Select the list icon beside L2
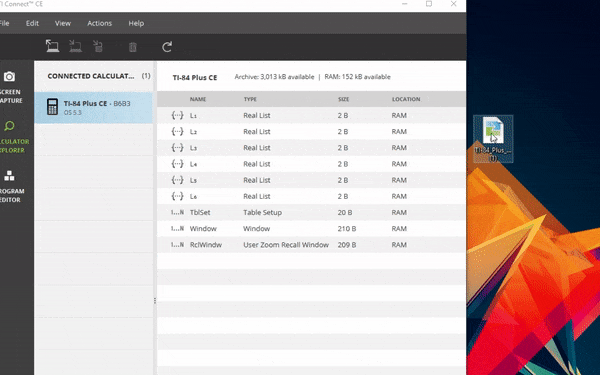The height and width of the screenshot is (375, 600). coord(177,131)
